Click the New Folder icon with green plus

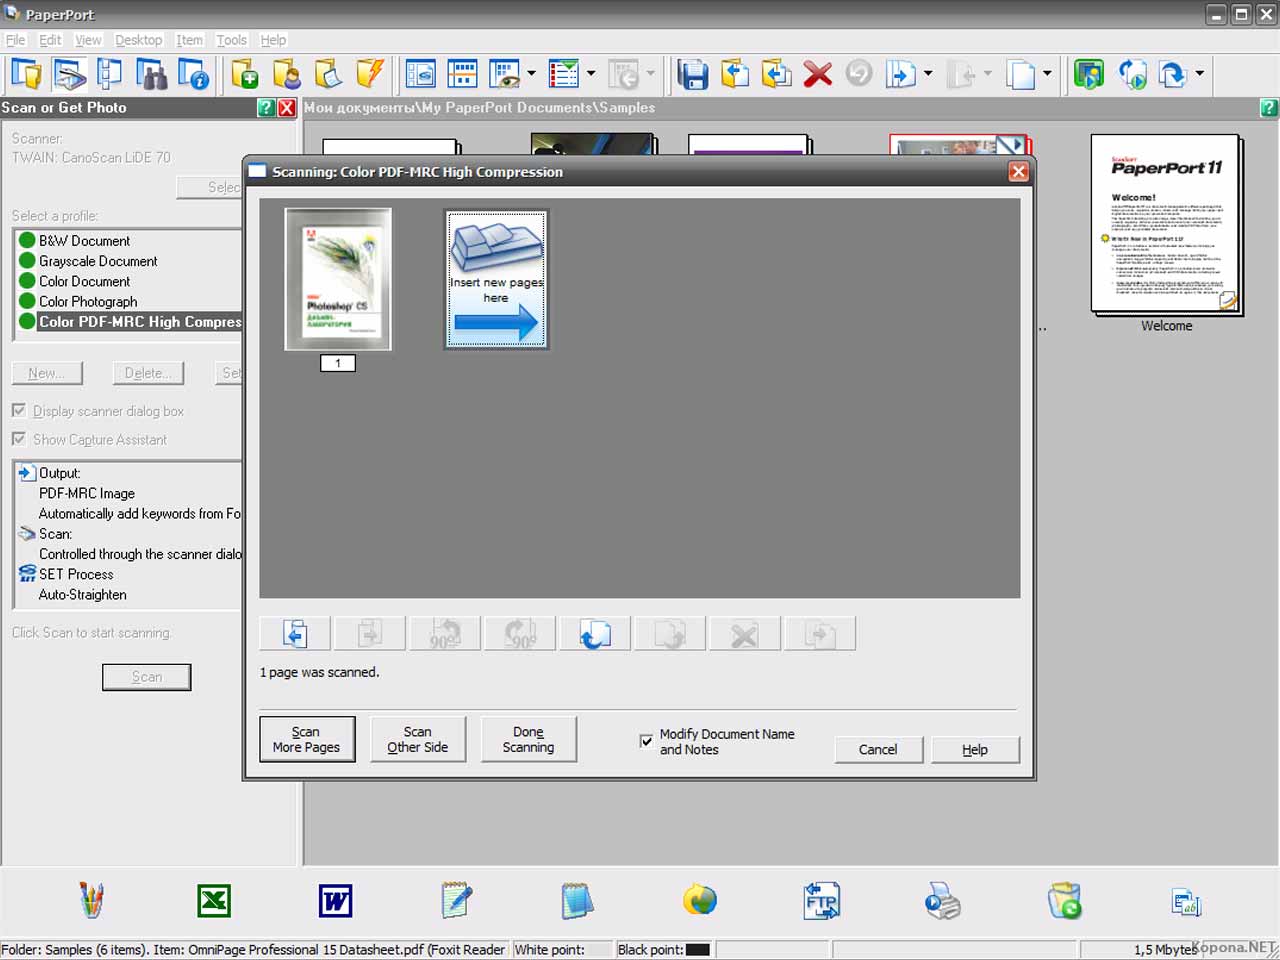pos(245,74)
